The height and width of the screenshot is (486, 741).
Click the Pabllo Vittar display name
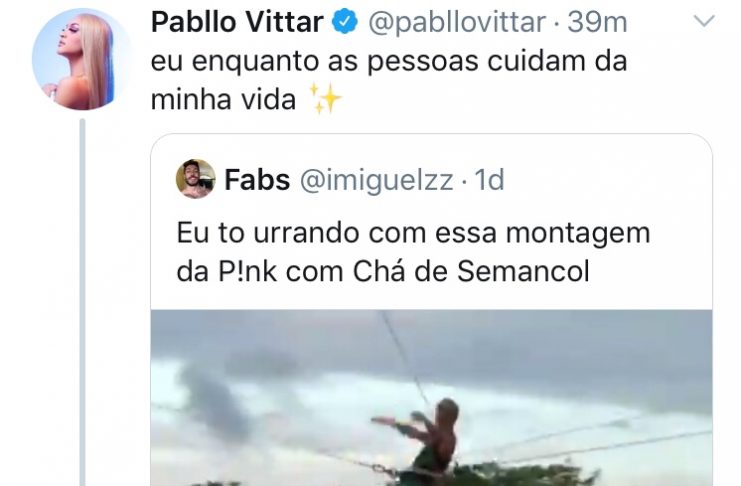pos(237,22)
